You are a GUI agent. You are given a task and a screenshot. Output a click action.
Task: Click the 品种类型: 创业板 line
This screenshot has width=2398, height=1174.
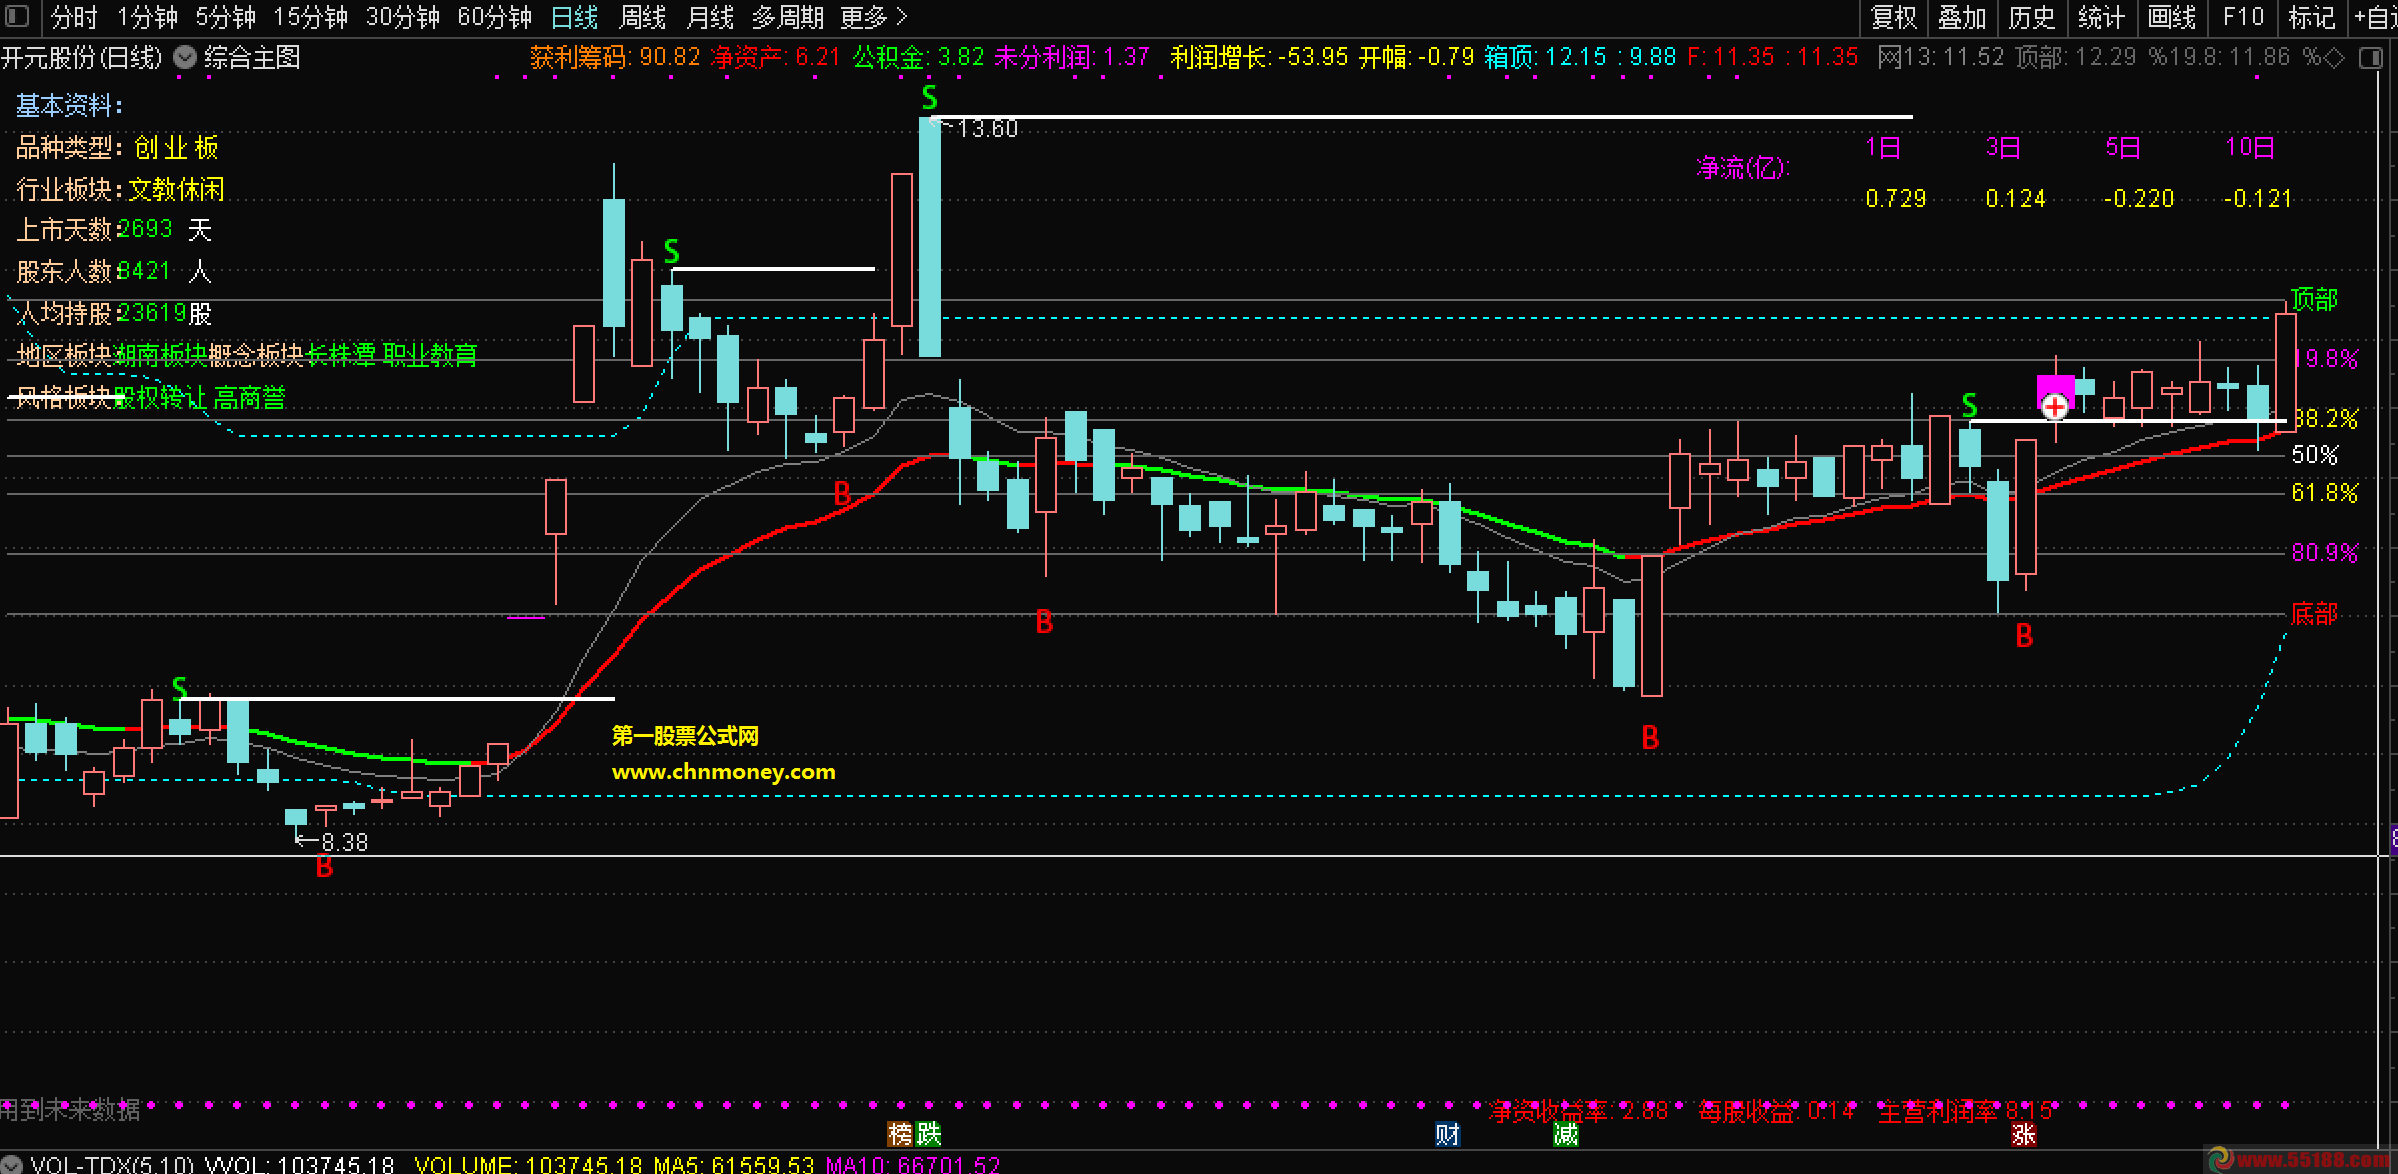(117, 147)
